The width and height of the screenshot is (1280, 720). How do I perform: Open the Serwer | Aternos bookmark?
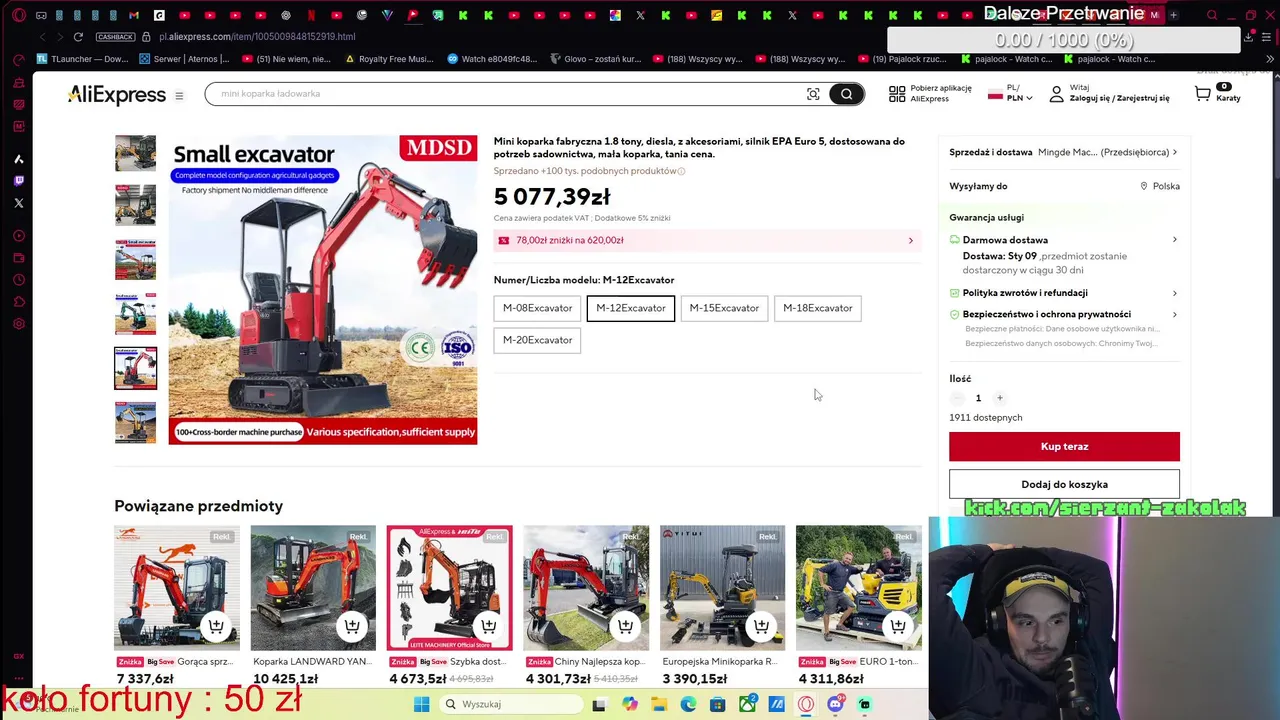pyautogui.click(x=184, y=59)
